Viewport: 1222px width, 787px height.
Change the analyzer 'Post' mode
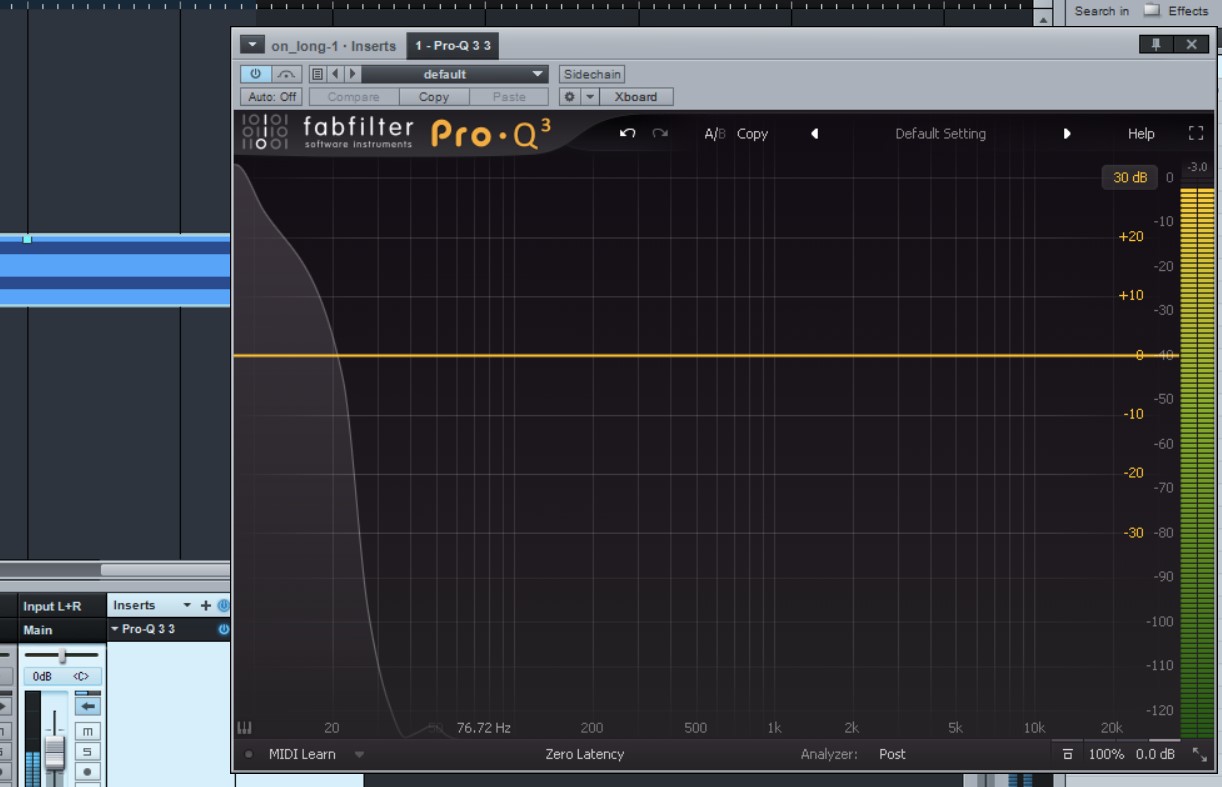click(x=892, y=754)
